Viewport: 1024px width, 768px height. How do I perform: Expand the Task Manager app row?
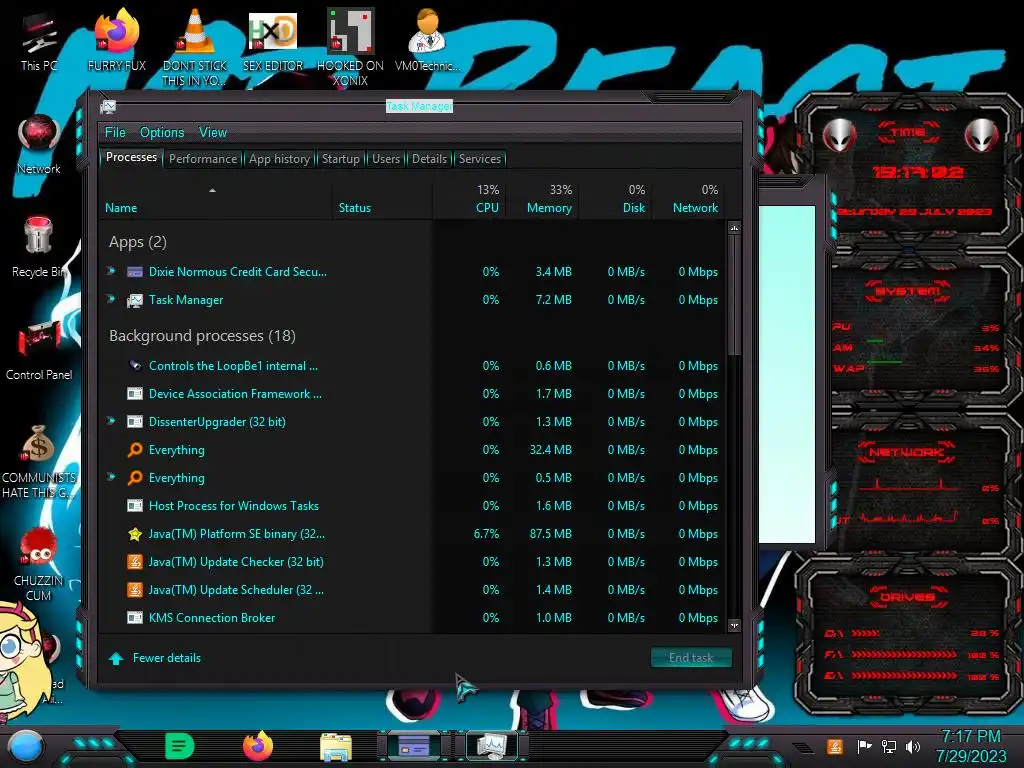click(x=111, y=298)
